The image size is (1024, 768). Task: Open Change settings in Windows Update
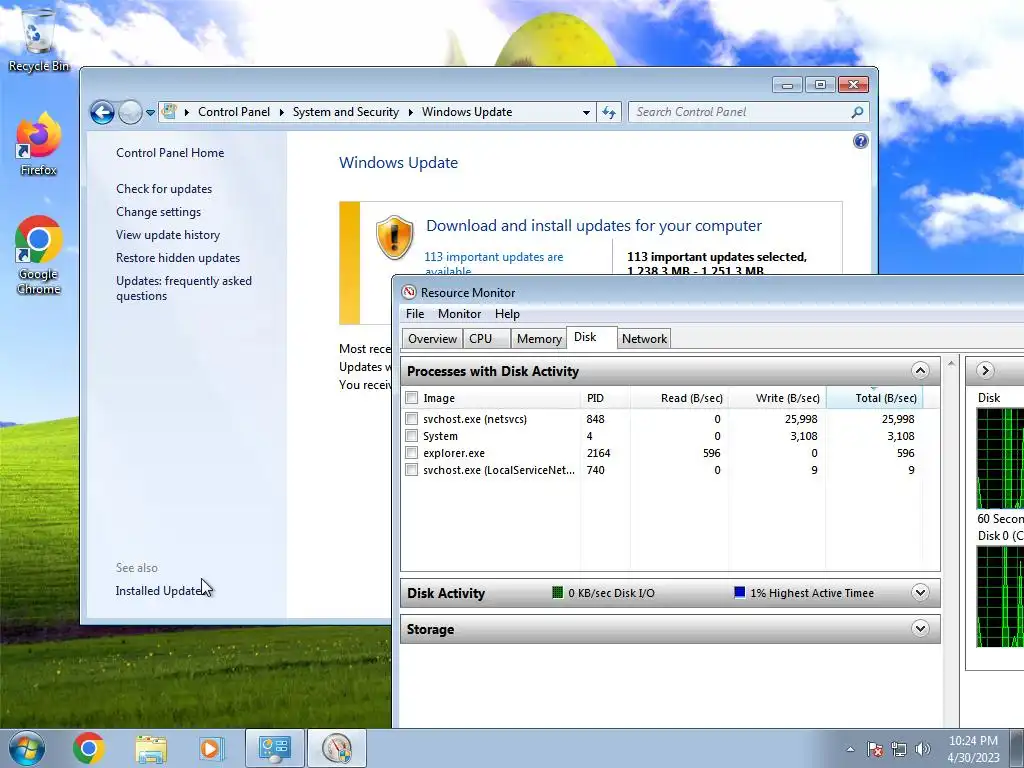coord(159,212)
